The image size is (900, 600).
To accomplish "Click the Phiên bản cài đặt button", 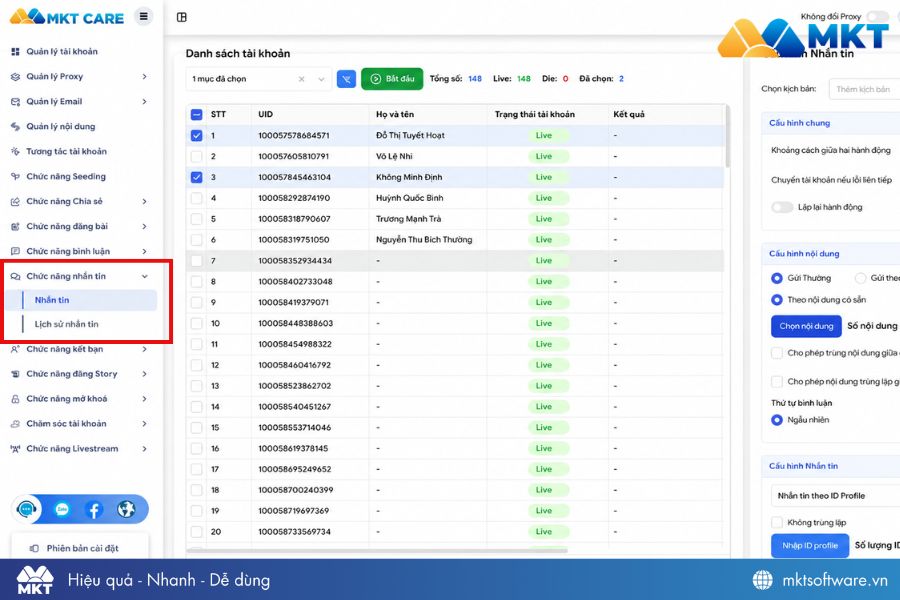I will (x=79, y=548).
